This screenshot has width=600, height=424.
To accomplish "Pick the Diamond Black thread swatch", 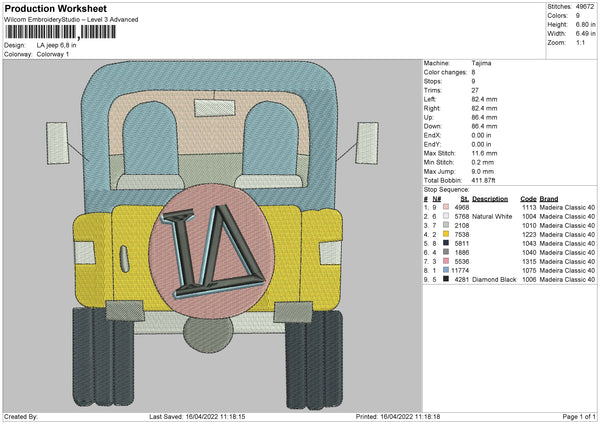I will [x=445, y=279].
